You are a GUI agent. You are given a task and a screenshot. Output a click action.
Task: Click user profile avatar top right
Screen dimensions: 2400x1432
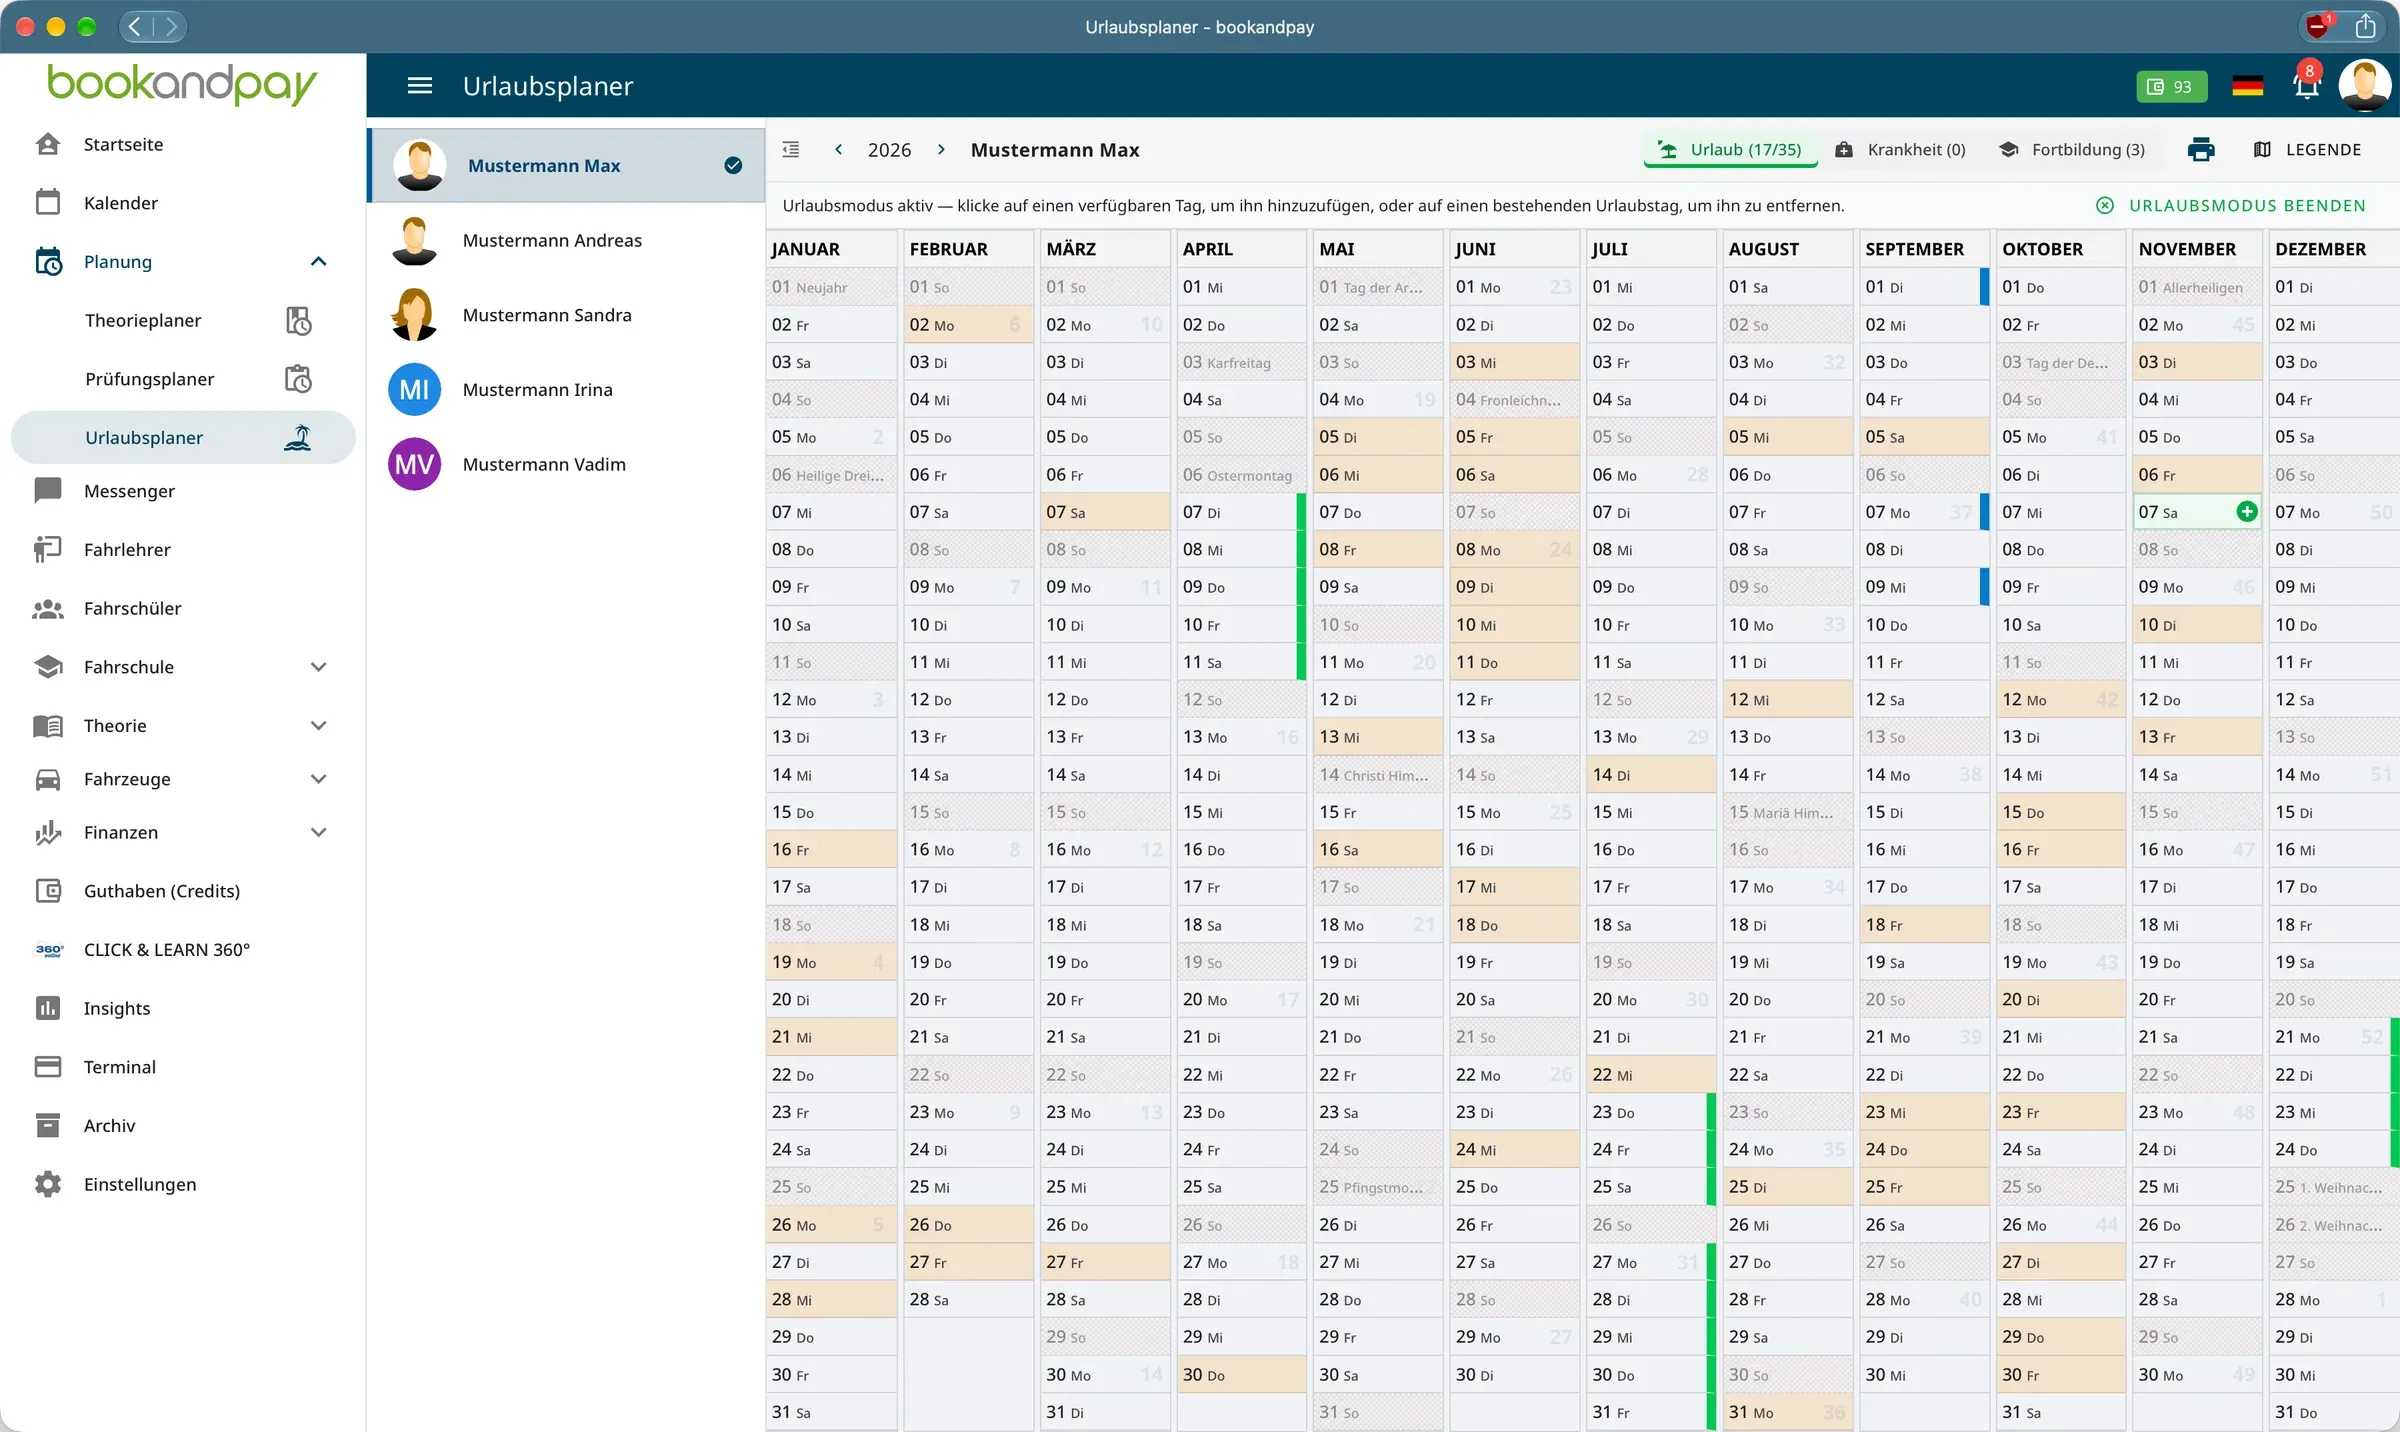tap(2364, 86)
